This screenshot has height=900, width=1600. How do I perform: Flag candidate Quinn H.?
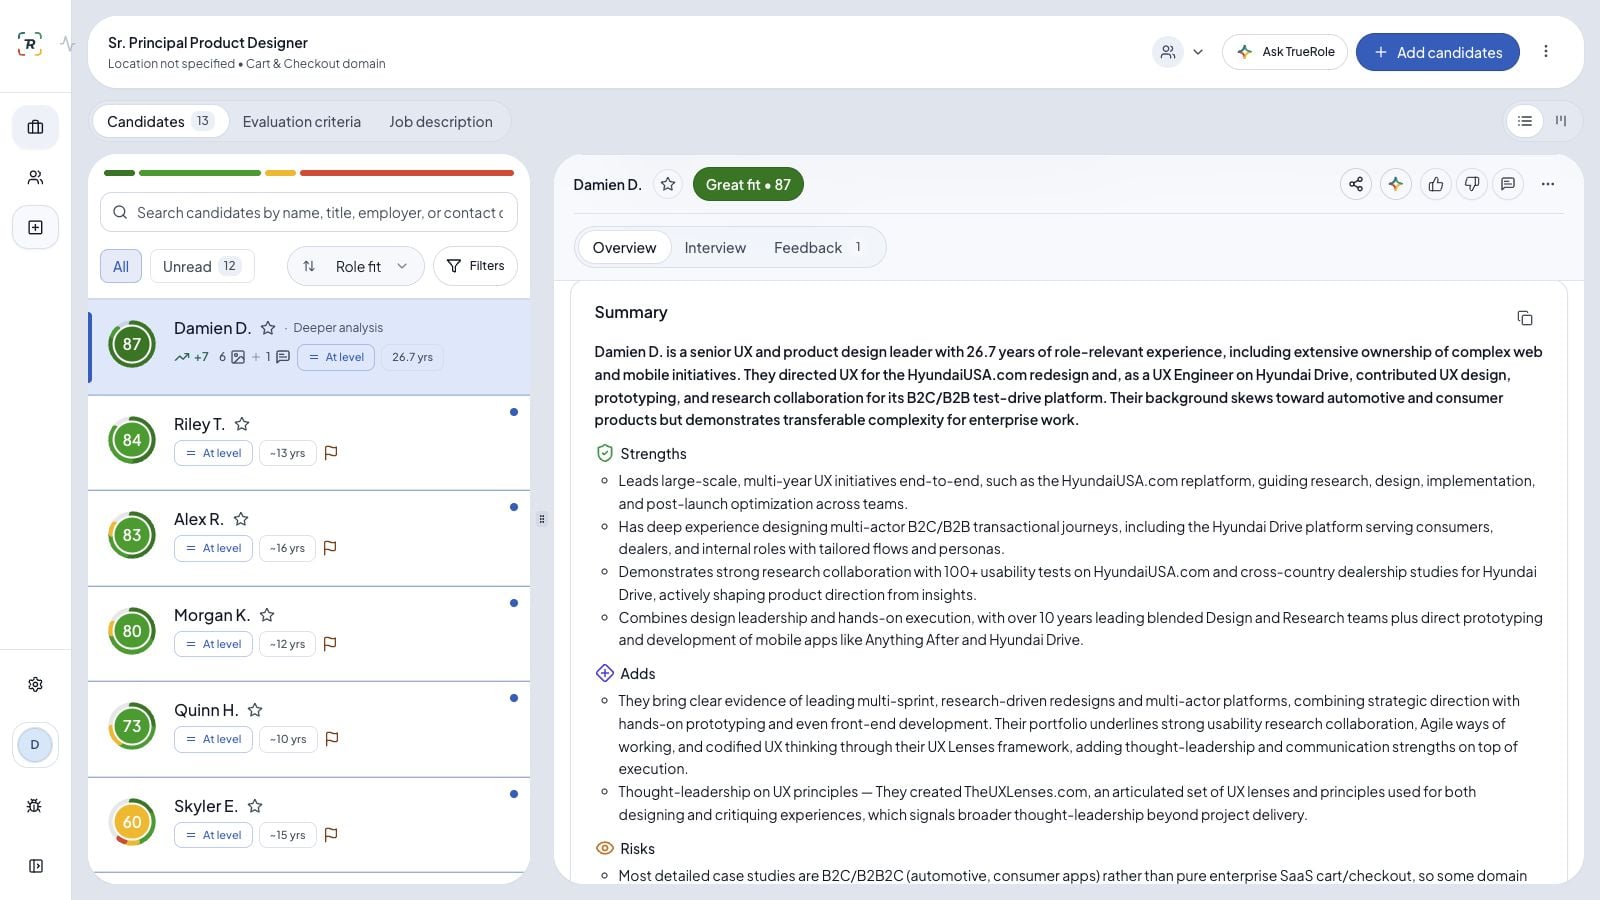pyautogui.click(x=332, y=739)
